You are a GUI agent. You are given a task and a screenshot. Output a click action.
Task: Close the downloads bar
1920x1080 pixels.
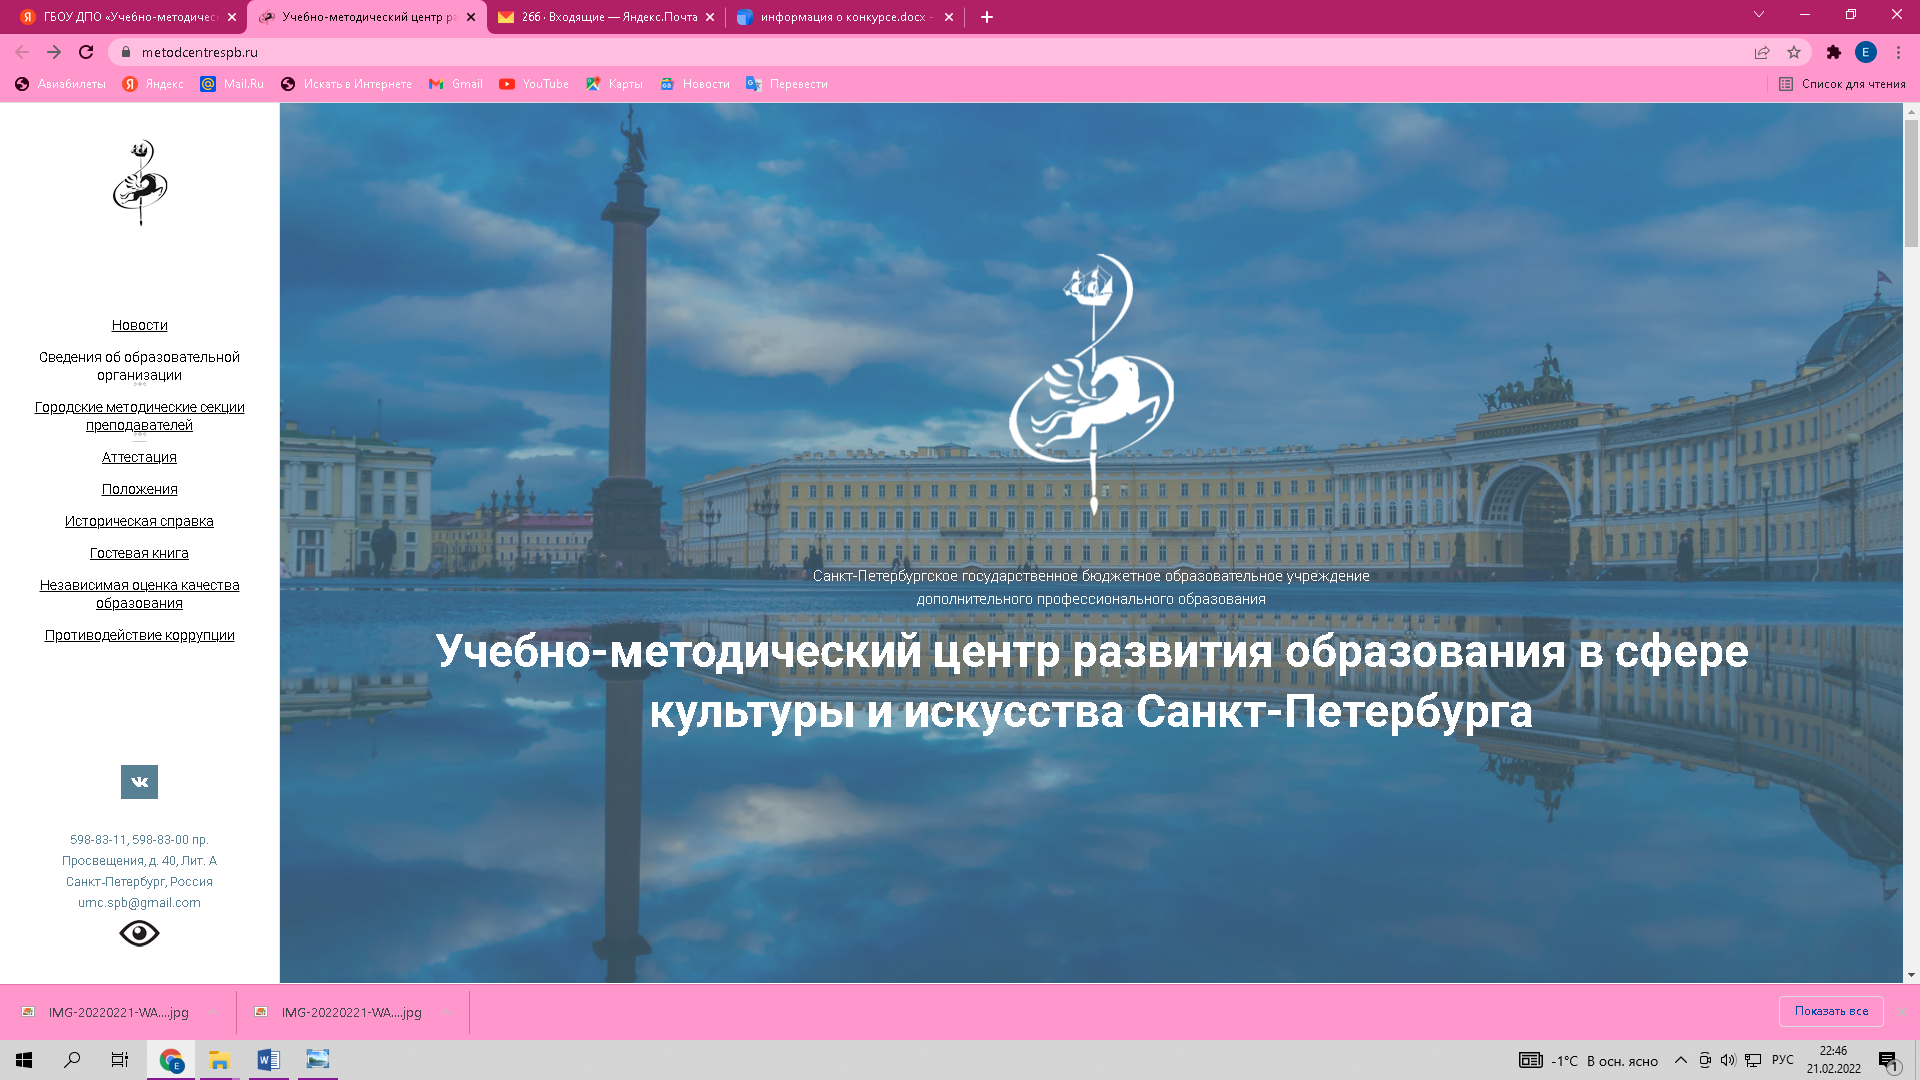coord(1902,1011)
